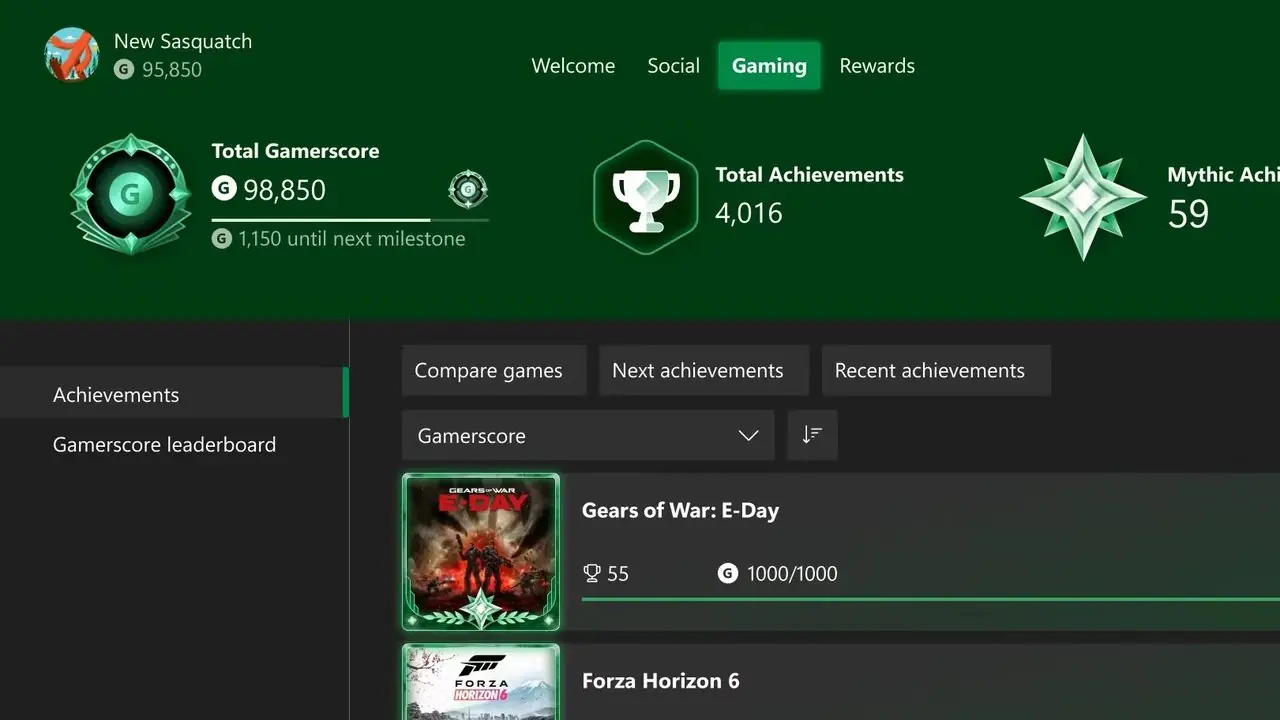Click the Mythic achievements count 59
This screenshot has height=720, width=1280.
(1188, 214)
